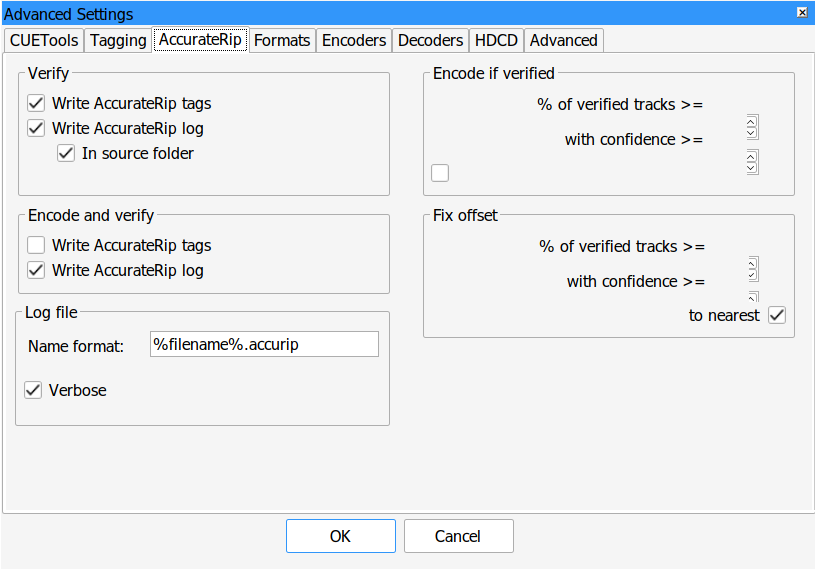815x569 pixels.
Task: Switch to the CUETools tab
Action: click(43, 40)
